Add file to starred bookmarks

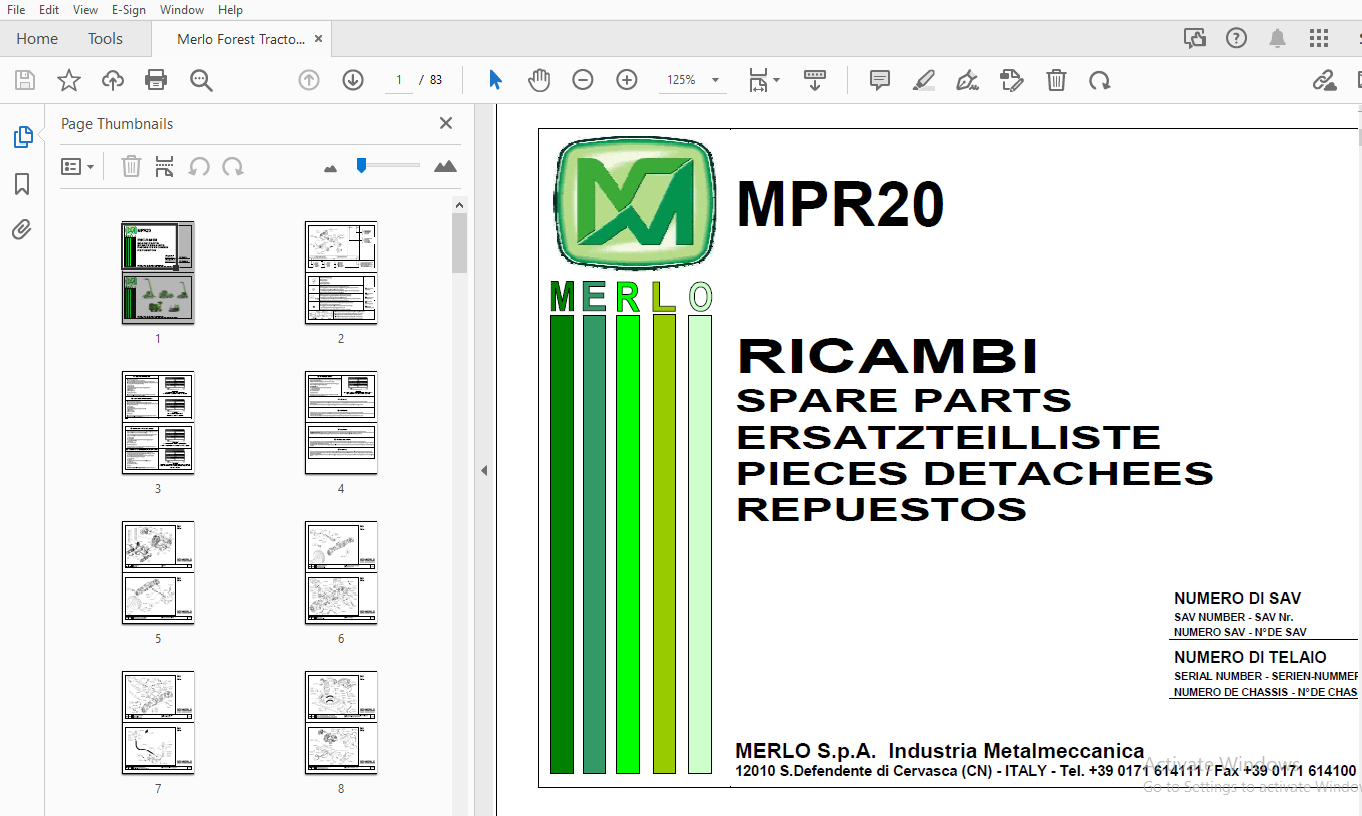coord(69,81)
